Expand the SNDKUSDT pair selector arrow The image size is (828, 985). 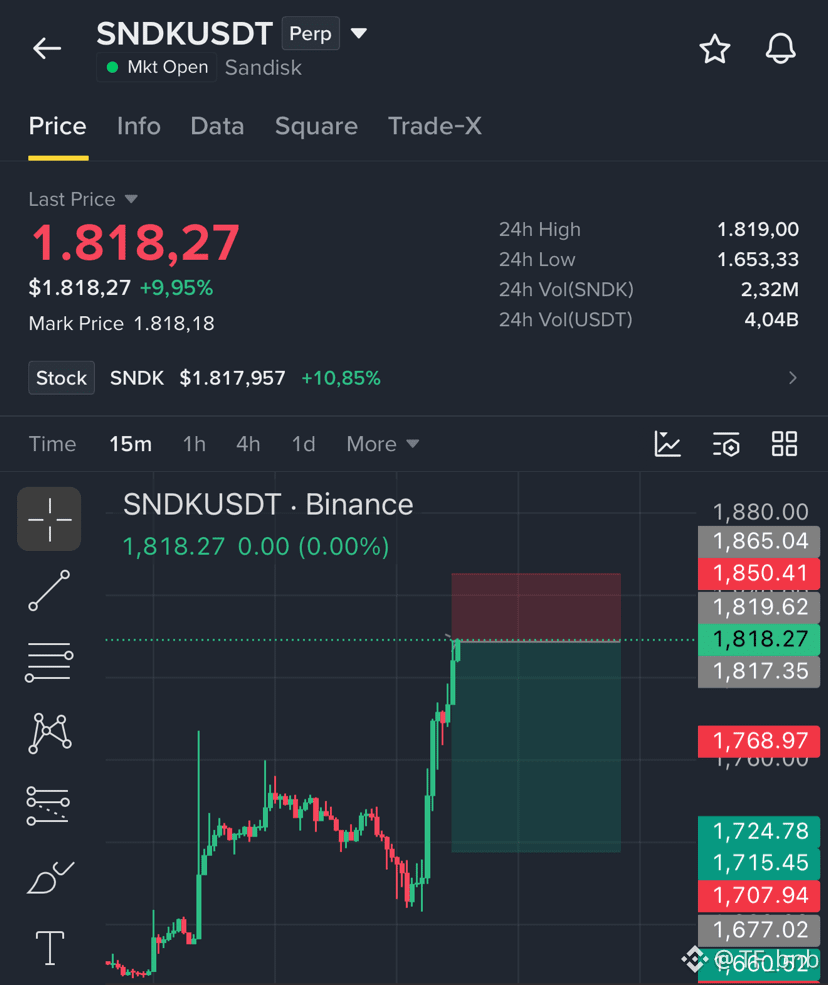tap(359, 33)
